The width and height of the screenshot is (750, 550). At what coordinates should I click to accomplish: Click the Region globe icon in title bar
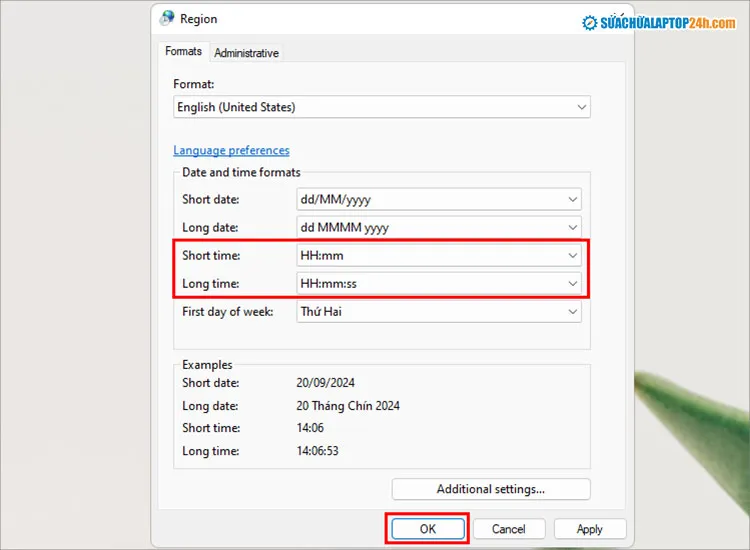pyautogui.click(x=167, y=19)
